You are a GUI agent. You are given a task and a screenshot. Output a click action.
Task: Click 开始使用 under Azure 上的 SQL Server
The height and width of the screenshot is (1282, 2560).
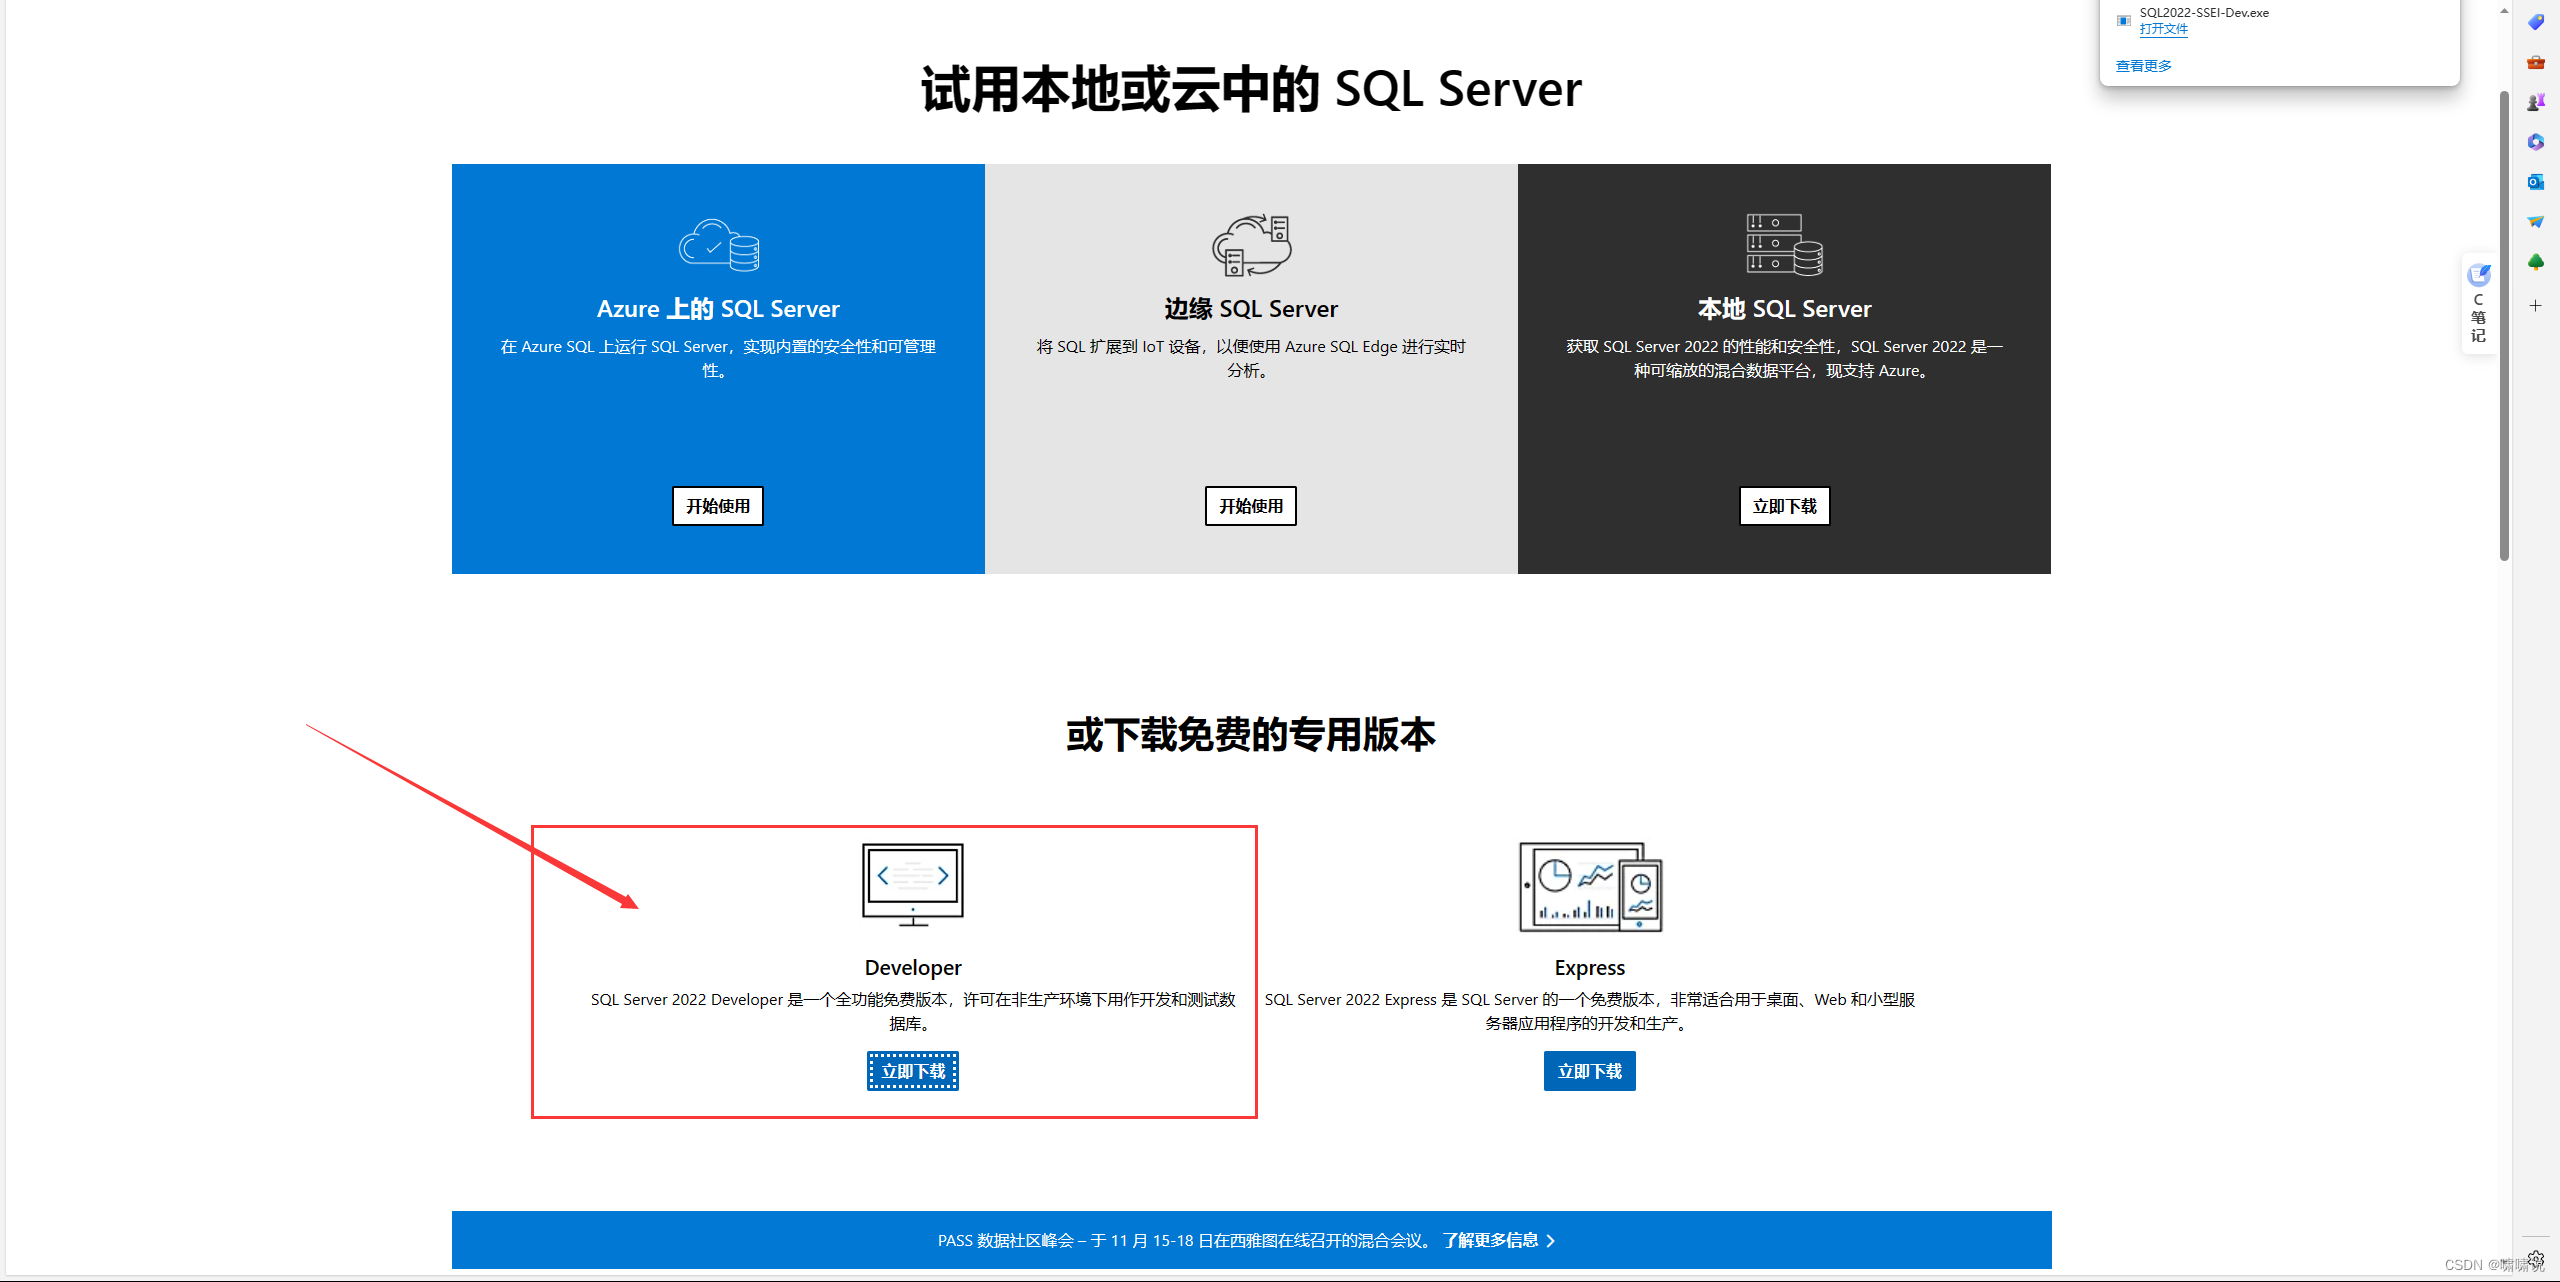718,506
